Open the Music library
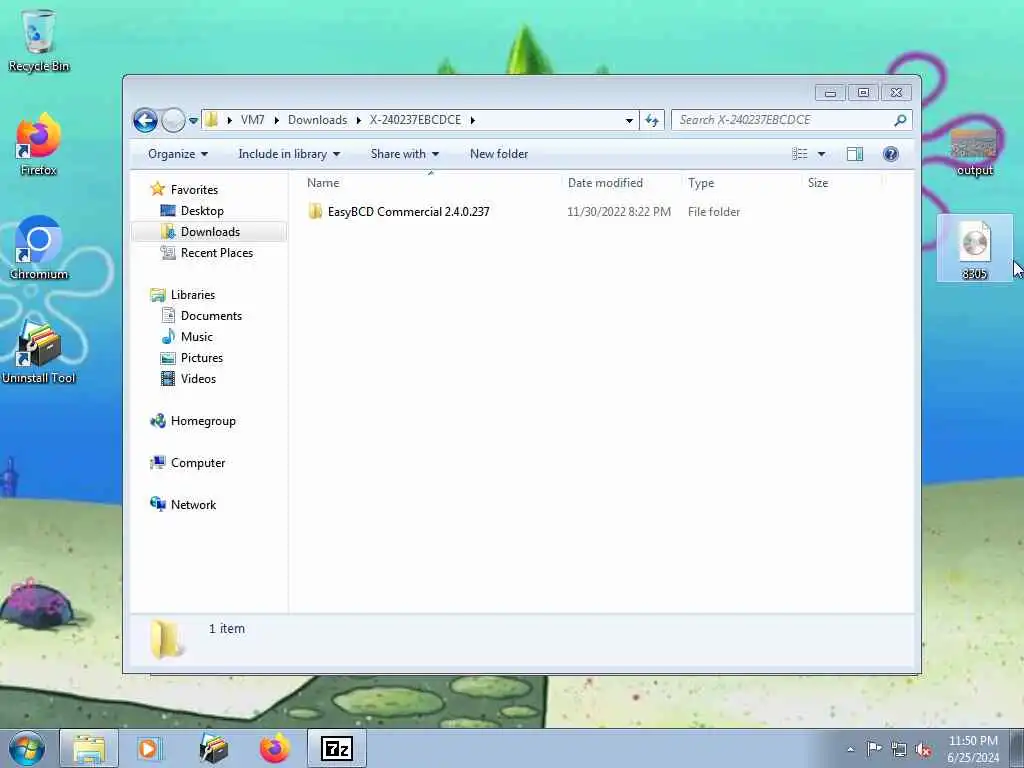 coord(197,337)
